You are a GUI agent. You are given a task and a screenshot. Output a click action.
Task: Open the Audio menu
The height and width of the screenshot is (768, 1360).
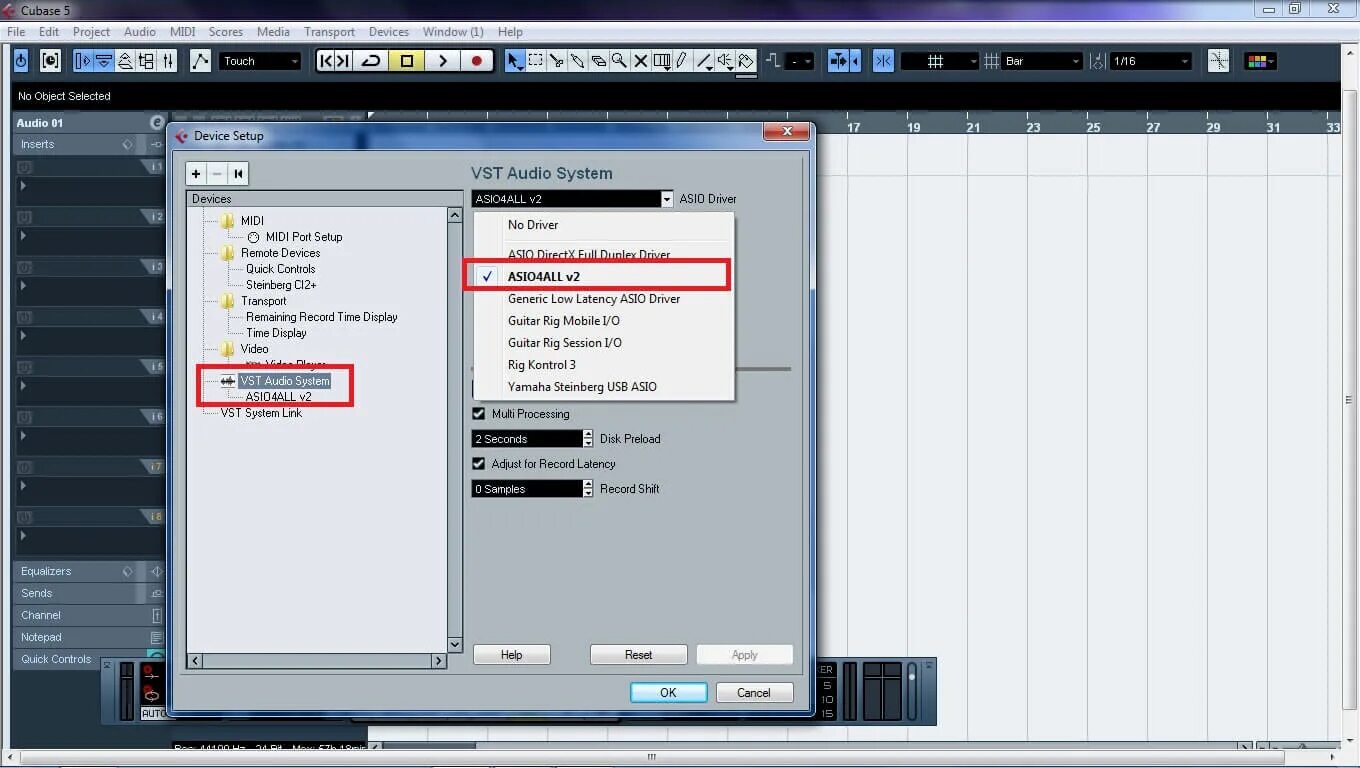click(x=140, y=32)
